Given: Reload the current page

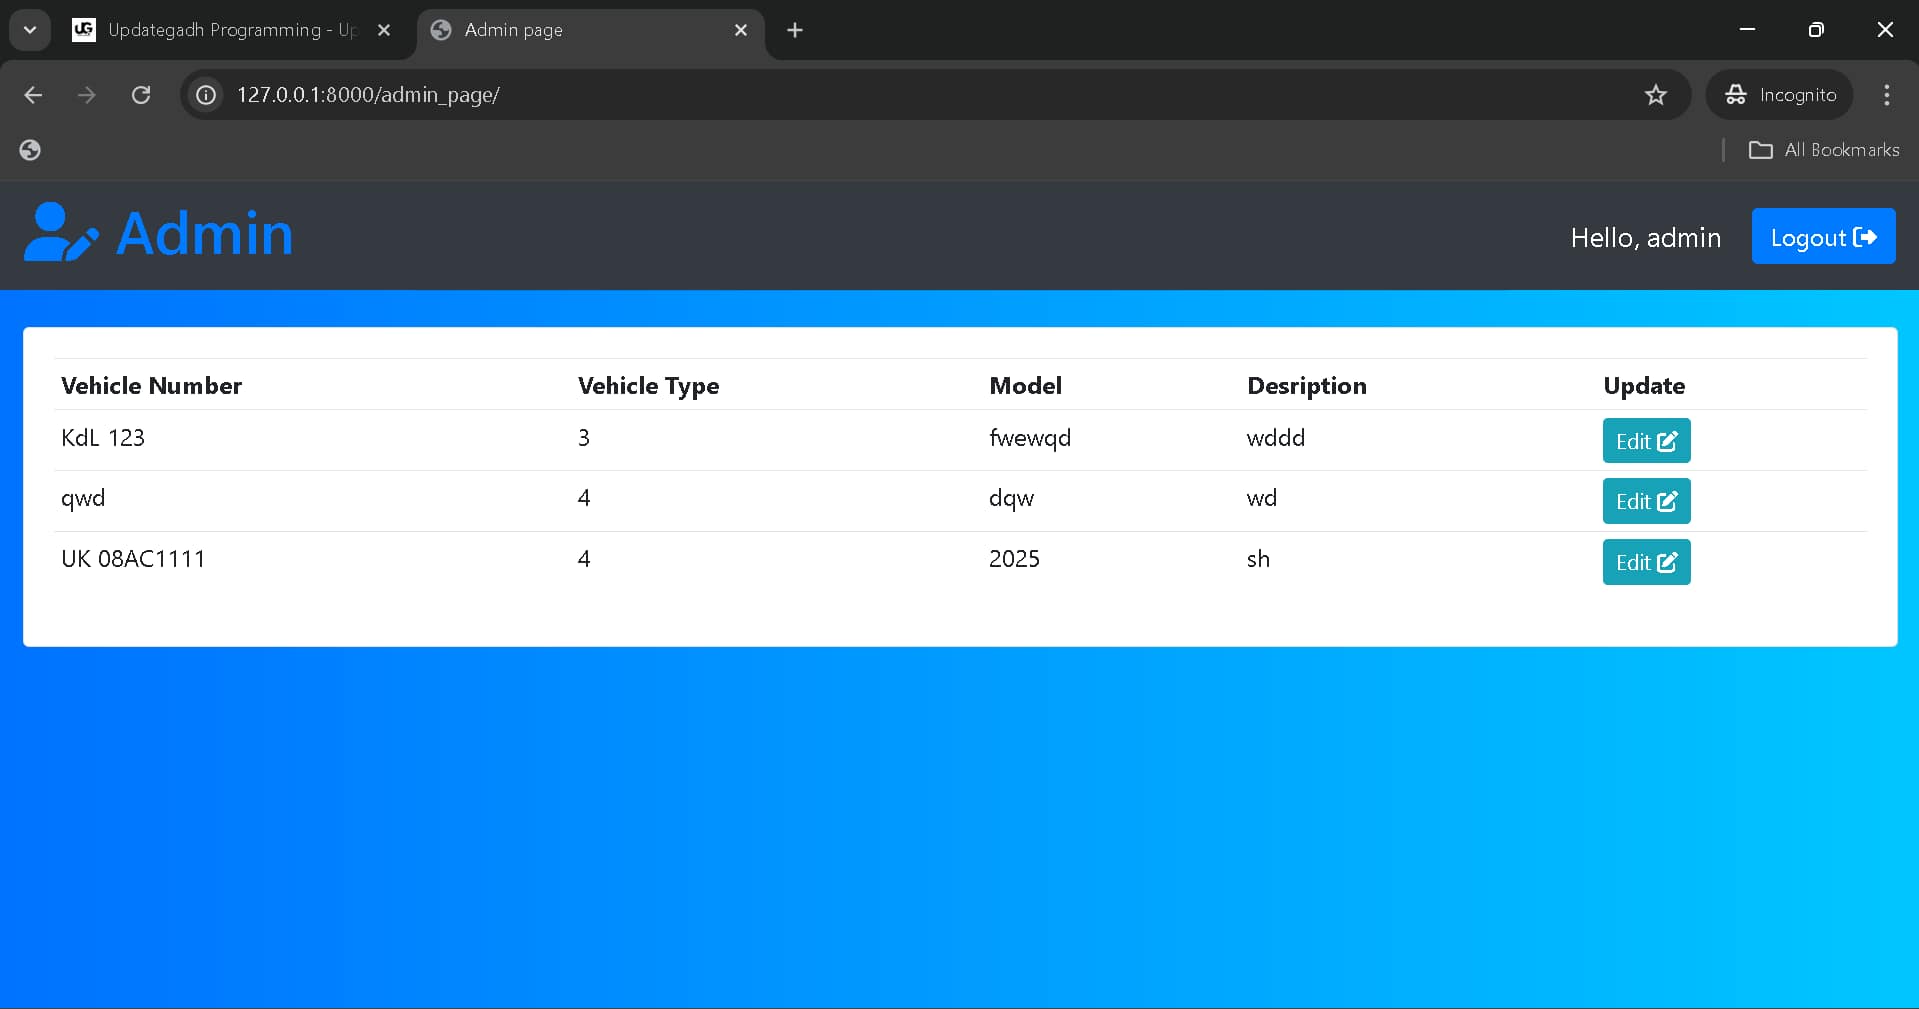Looking at the screenshot, I should pyautogui.click(x=141, y=95).
